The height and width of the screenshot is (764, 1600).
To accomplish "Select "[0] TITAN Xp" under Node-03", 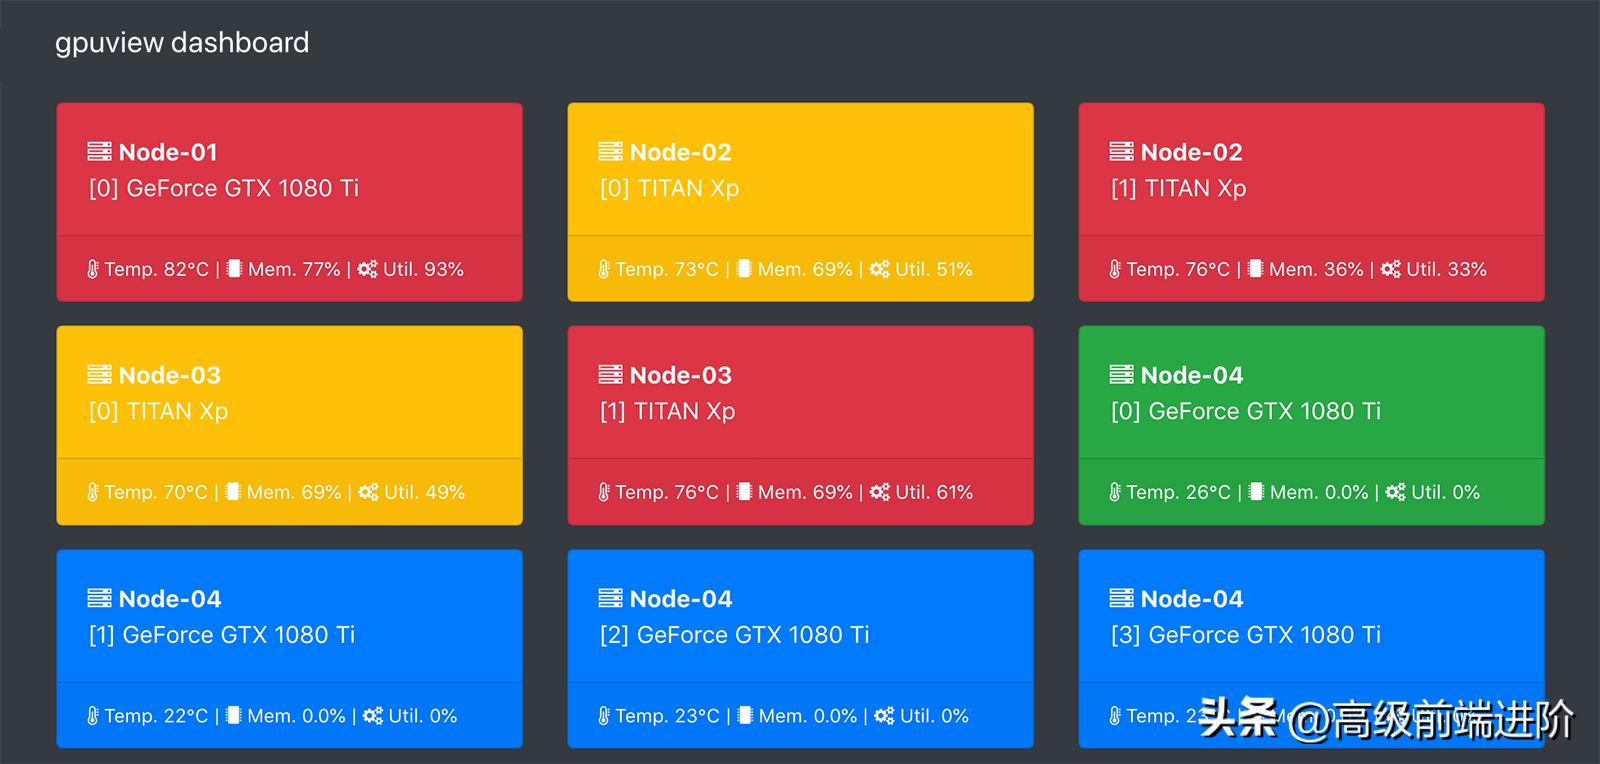I will point(158,411).
